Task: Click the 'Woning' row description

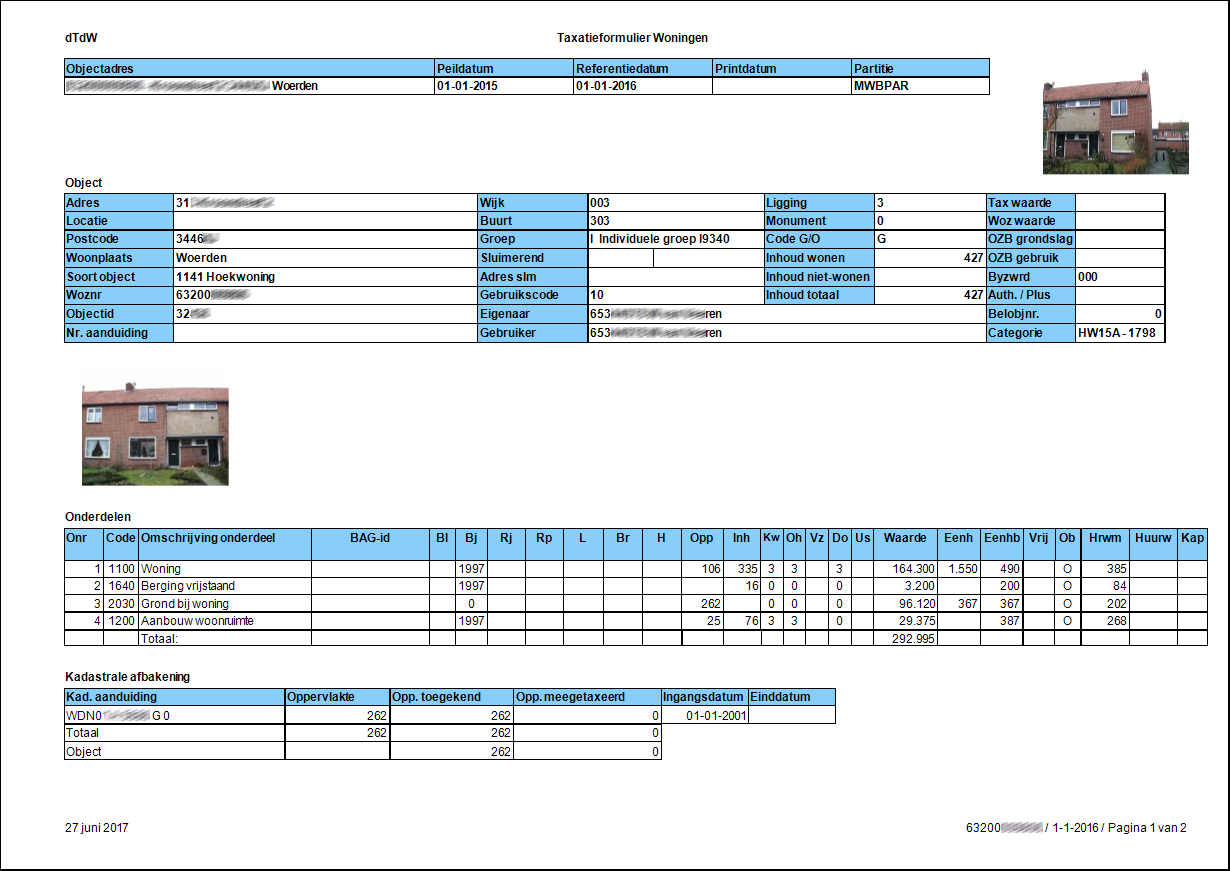Action: click(x=161, y=569)
